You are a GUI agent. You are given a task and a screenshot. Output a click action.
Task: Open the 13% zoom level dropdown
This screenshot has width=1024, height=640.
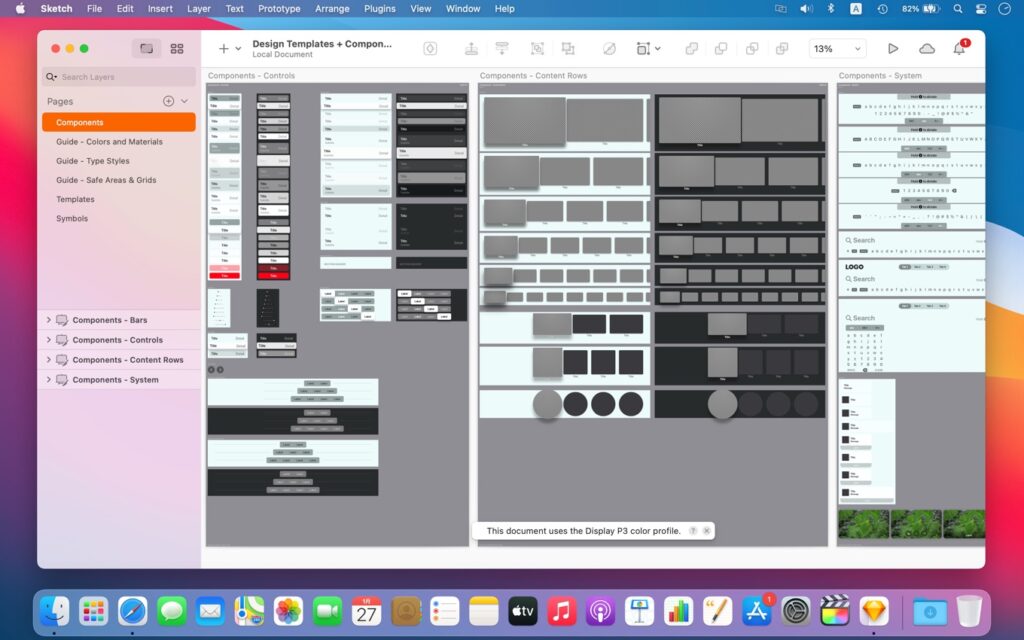pos(837,48)
